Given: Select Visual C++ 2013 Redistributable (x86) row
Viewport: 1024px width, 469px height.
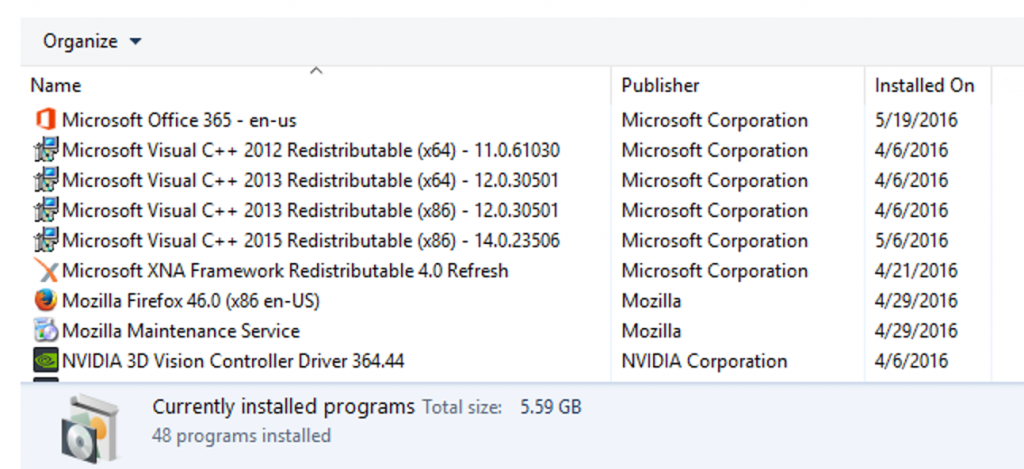Looking at the screenshot, I should pyautogui.click(x=311, y=210).
